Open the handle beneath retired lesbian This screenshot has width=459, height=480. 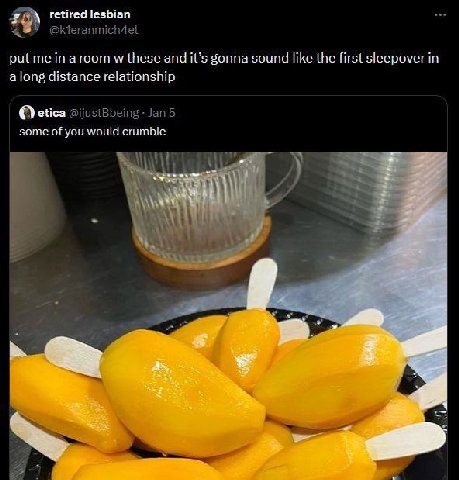pyautogui.click(x=94, y=30)
